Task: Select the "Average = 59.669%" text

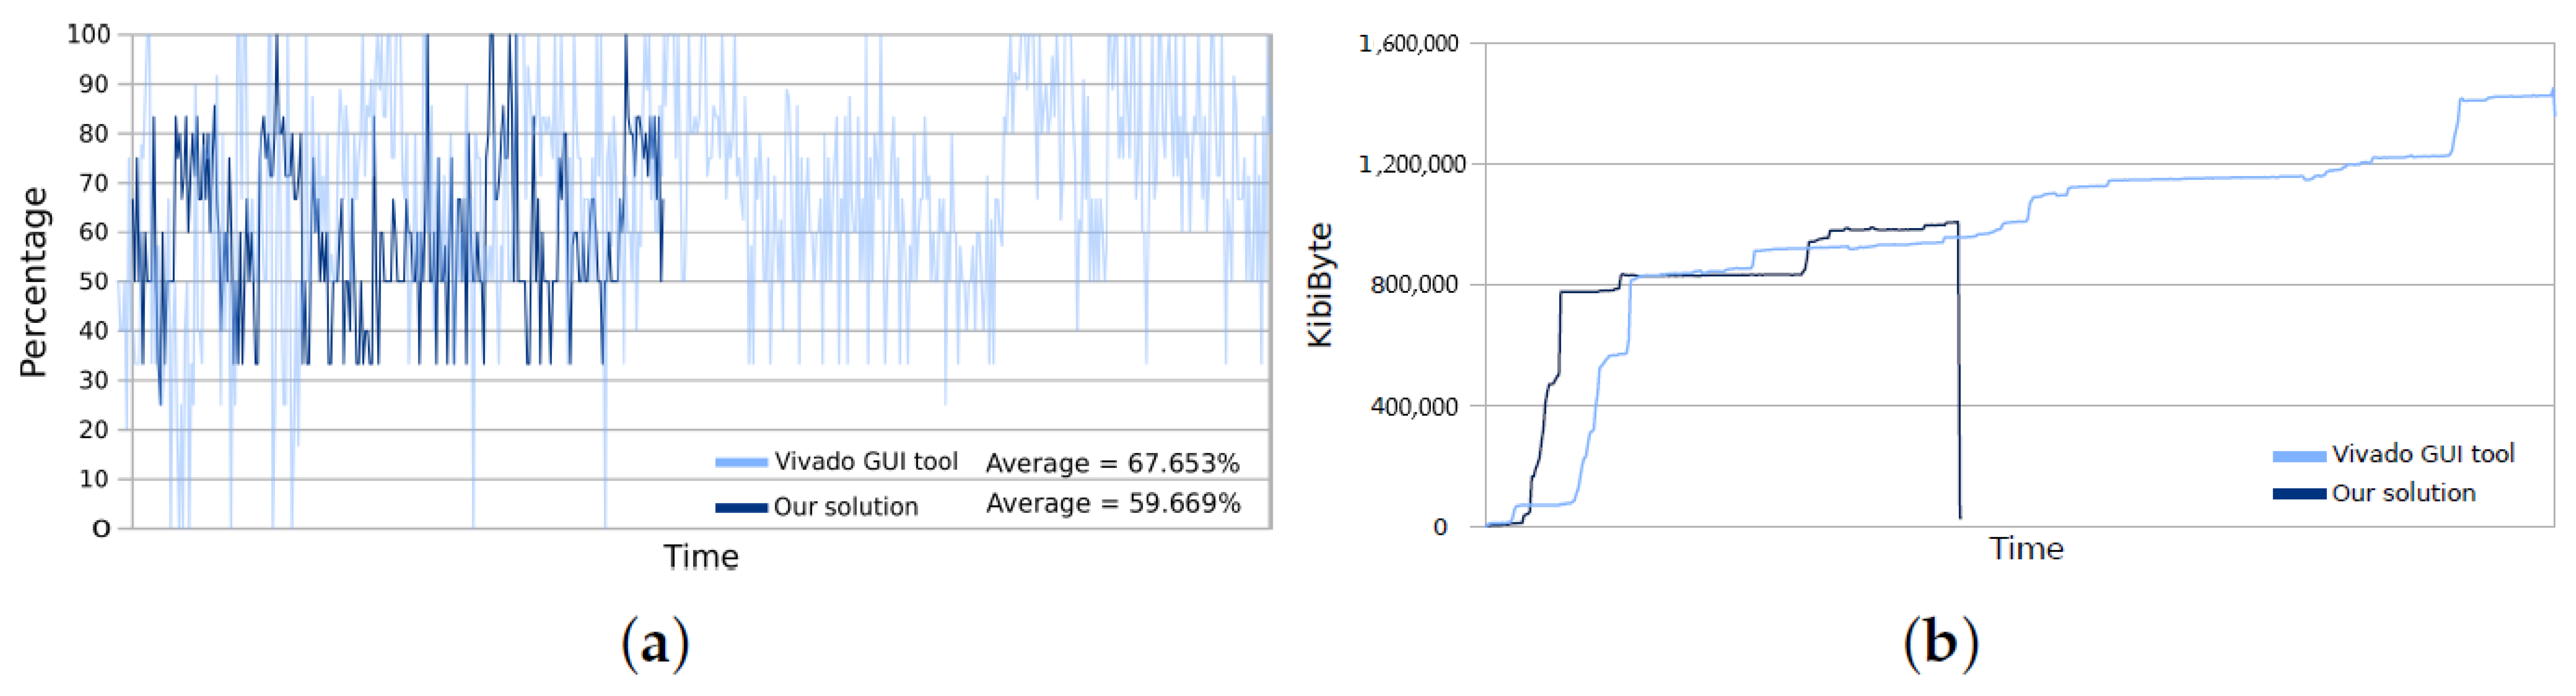Action: click(x=1113, y=503)
